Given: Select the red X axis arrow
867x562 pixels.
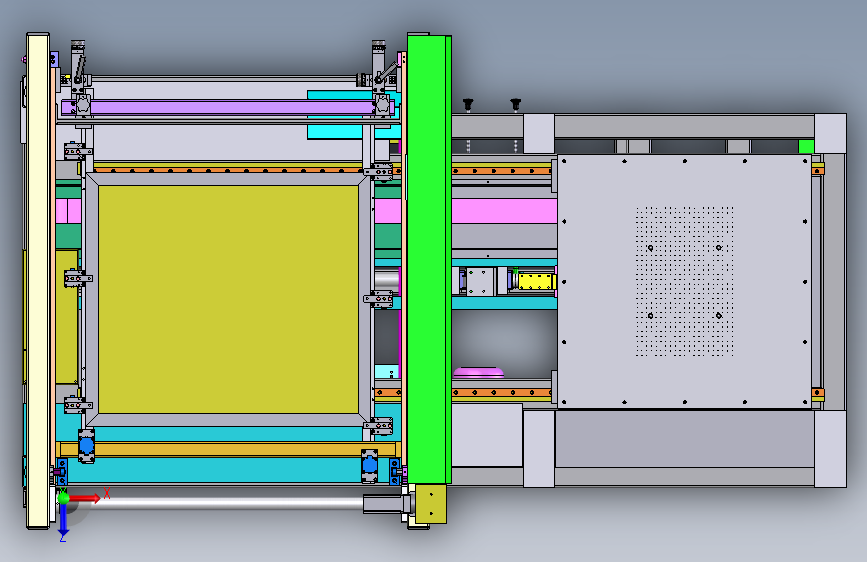Looking at the screenshot, I should (x=85, y=498).
